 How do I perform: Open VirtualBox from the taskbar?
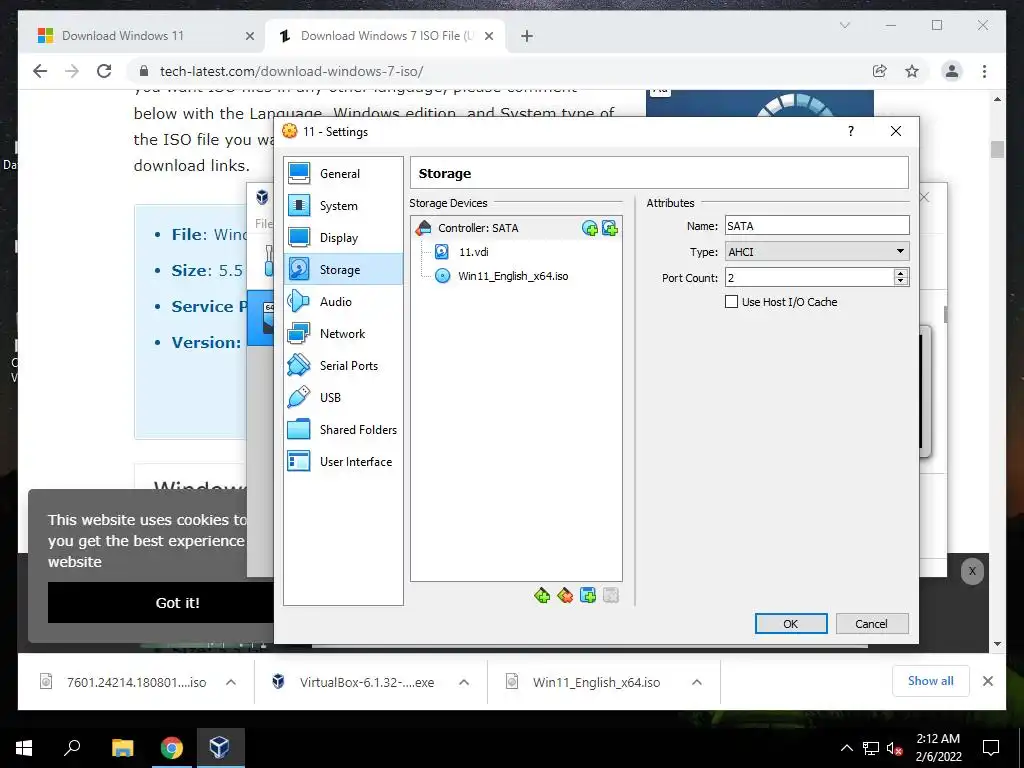pos(219,748)
